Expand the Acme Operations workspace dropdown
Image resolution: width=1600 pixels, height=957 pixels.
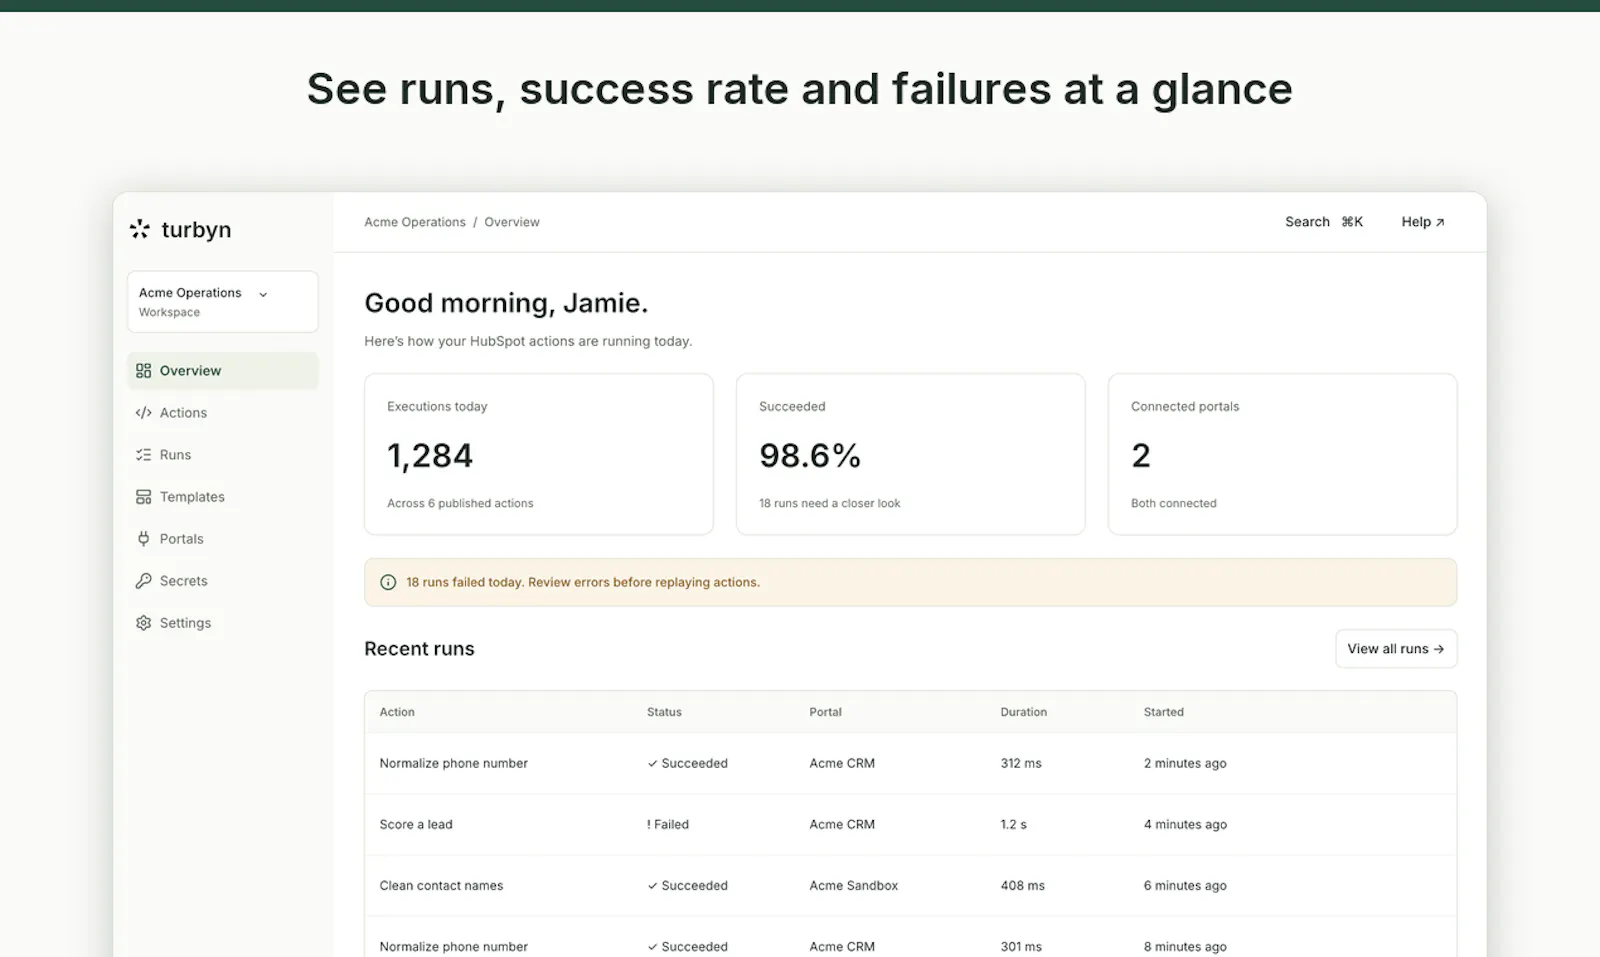point(222,302)
